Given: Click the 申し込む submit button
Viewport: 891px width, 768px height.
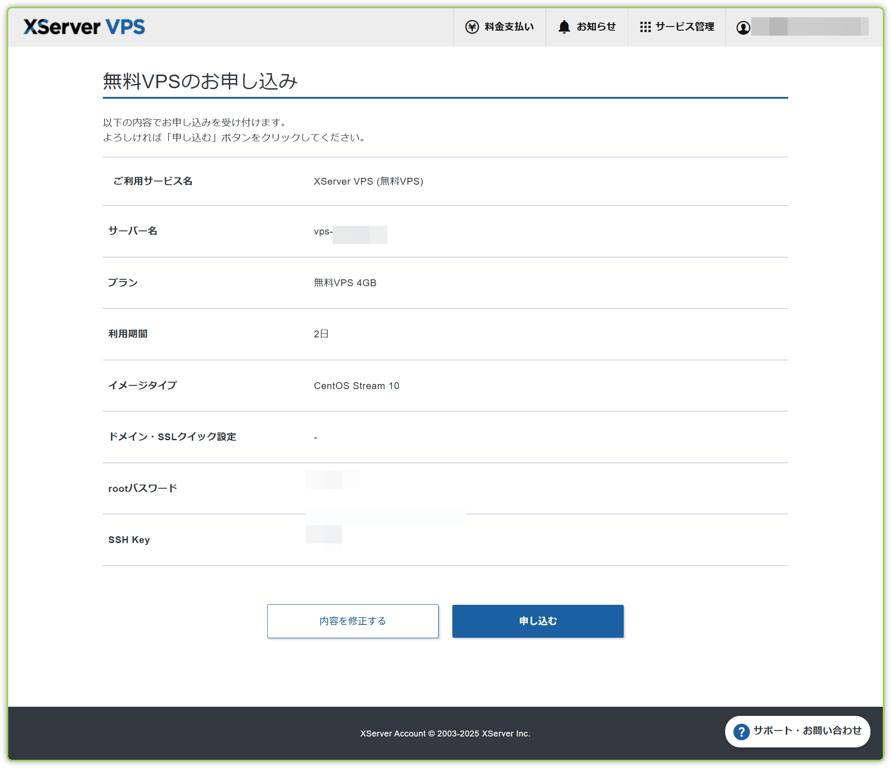Looking at the screenshot, I should pos(538,621).
